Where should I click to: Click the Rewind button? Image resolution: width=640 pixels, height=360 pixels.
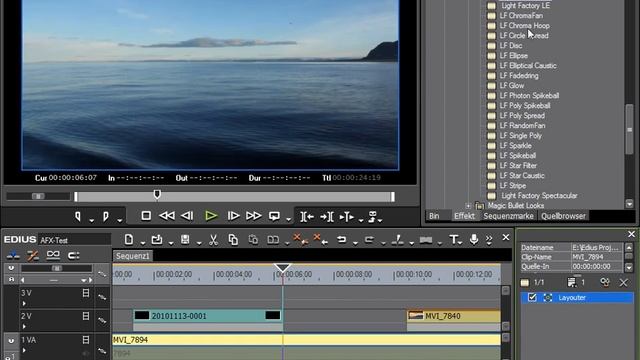167,216
